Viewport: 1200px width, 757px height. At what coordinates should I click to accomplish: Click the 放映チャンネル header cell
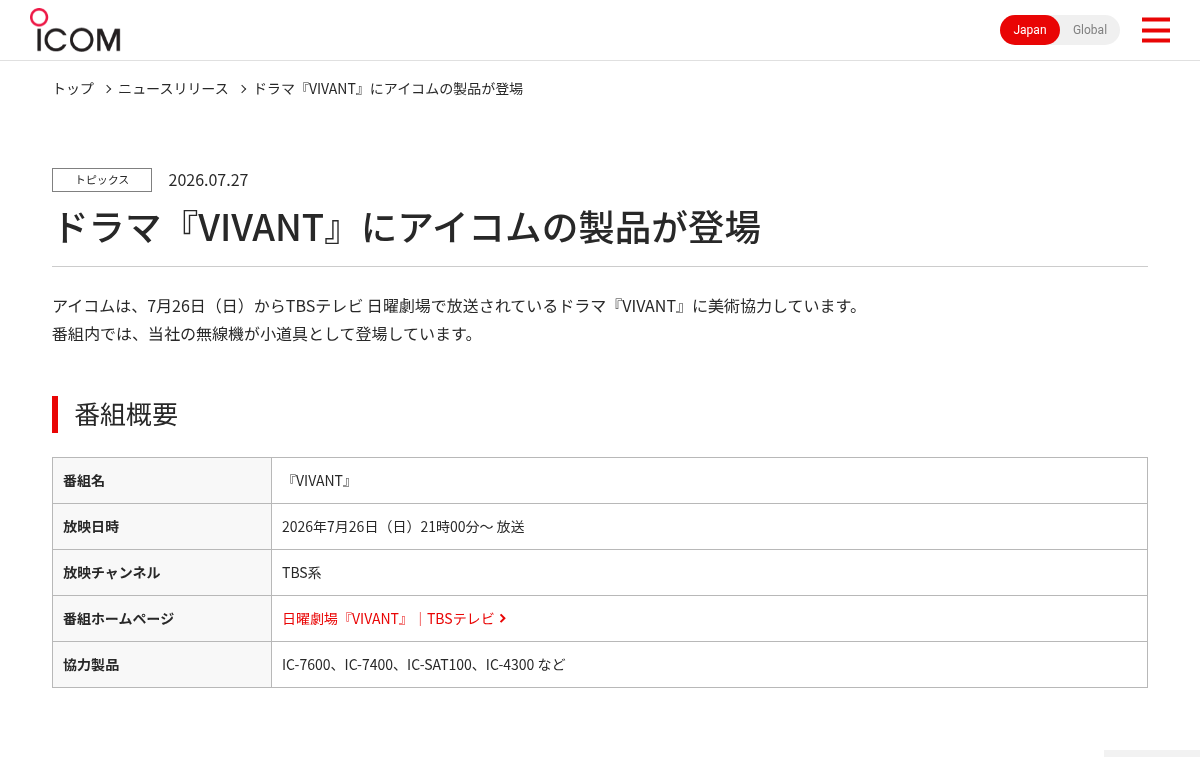(x=162, y=573)
